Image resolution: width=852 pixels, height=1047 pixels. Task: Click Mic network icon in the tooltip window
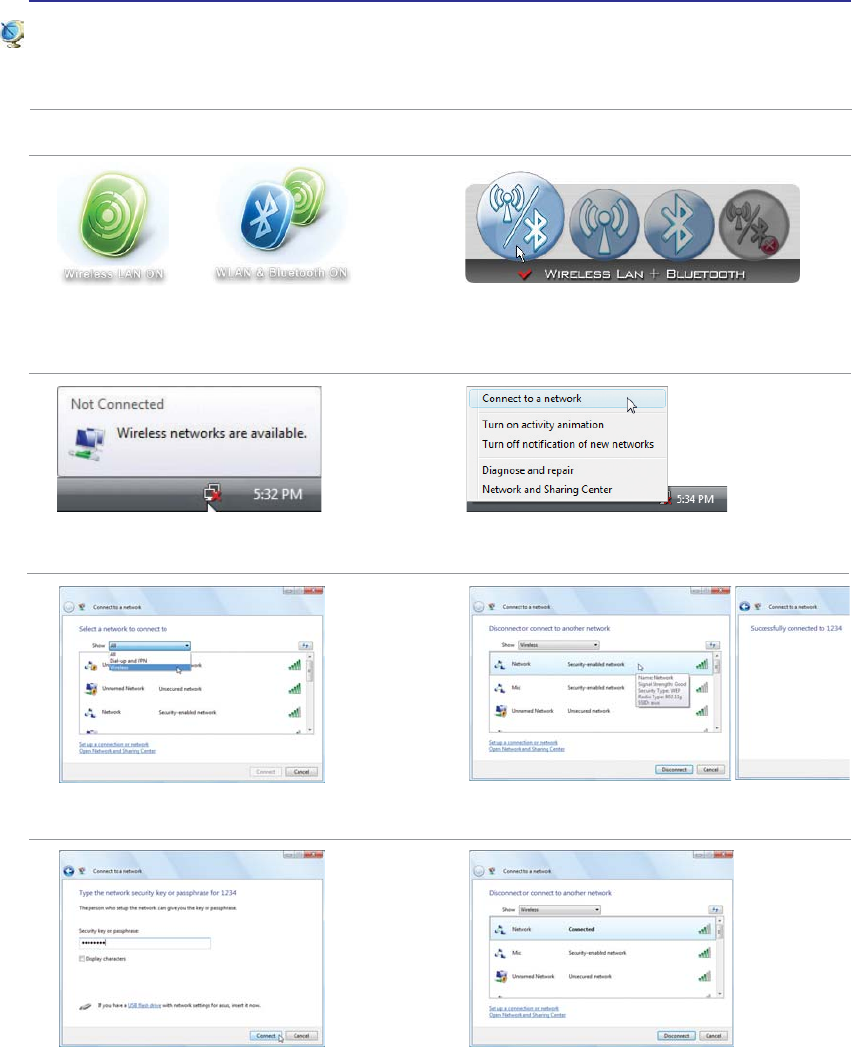499,688
